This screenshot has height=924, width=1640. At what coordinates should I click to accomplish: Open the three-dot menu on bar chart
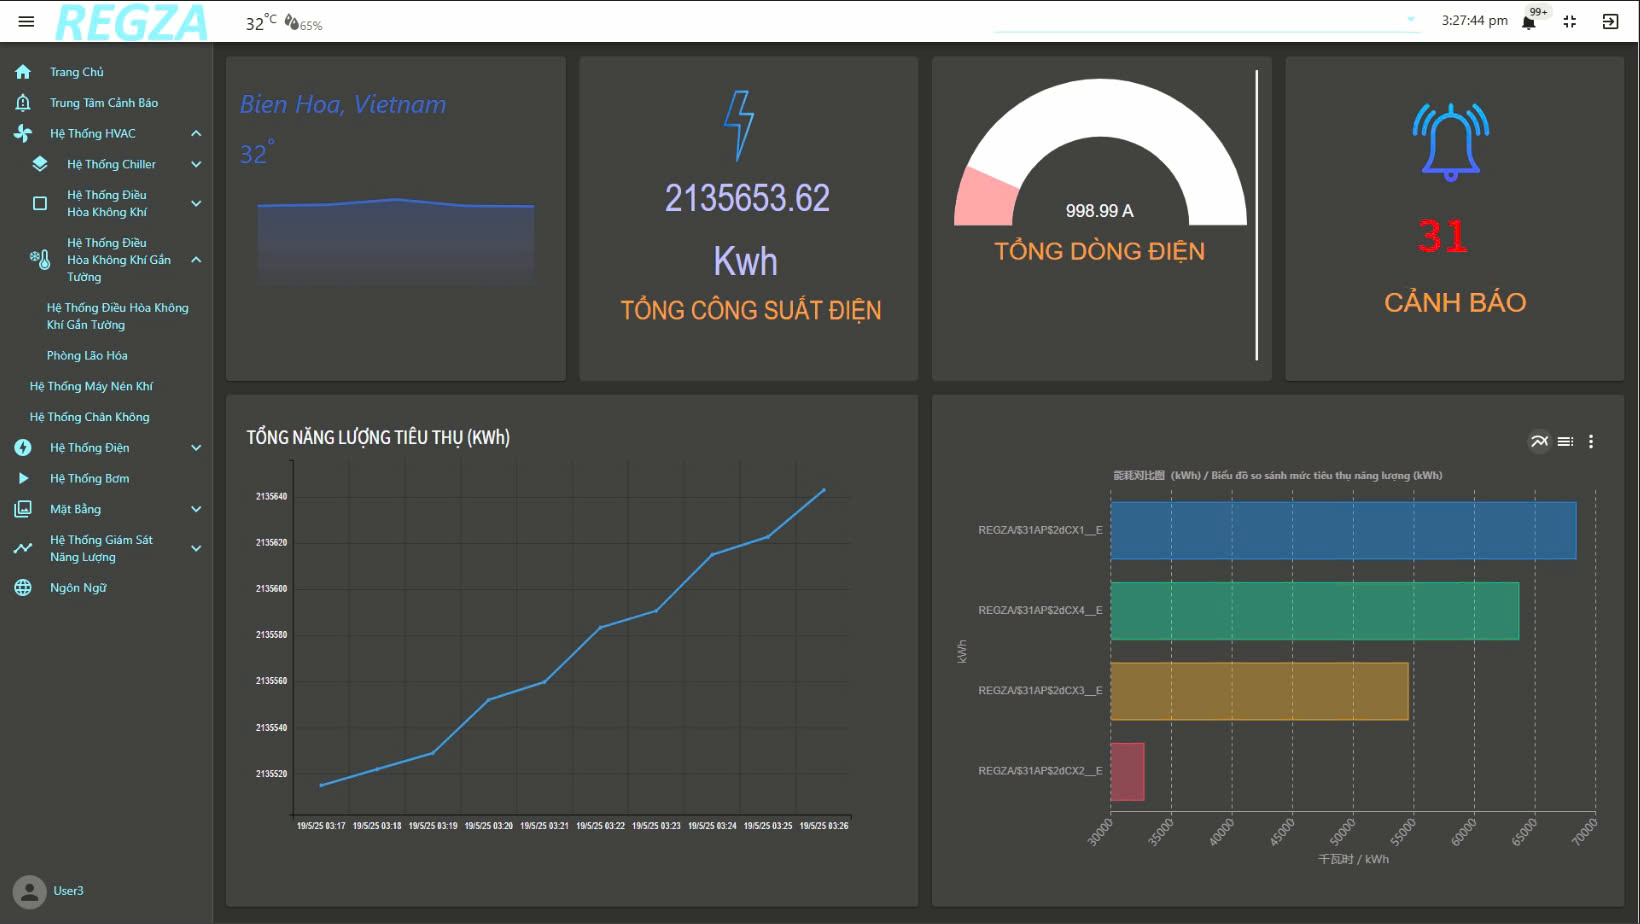coord(1591,441)
